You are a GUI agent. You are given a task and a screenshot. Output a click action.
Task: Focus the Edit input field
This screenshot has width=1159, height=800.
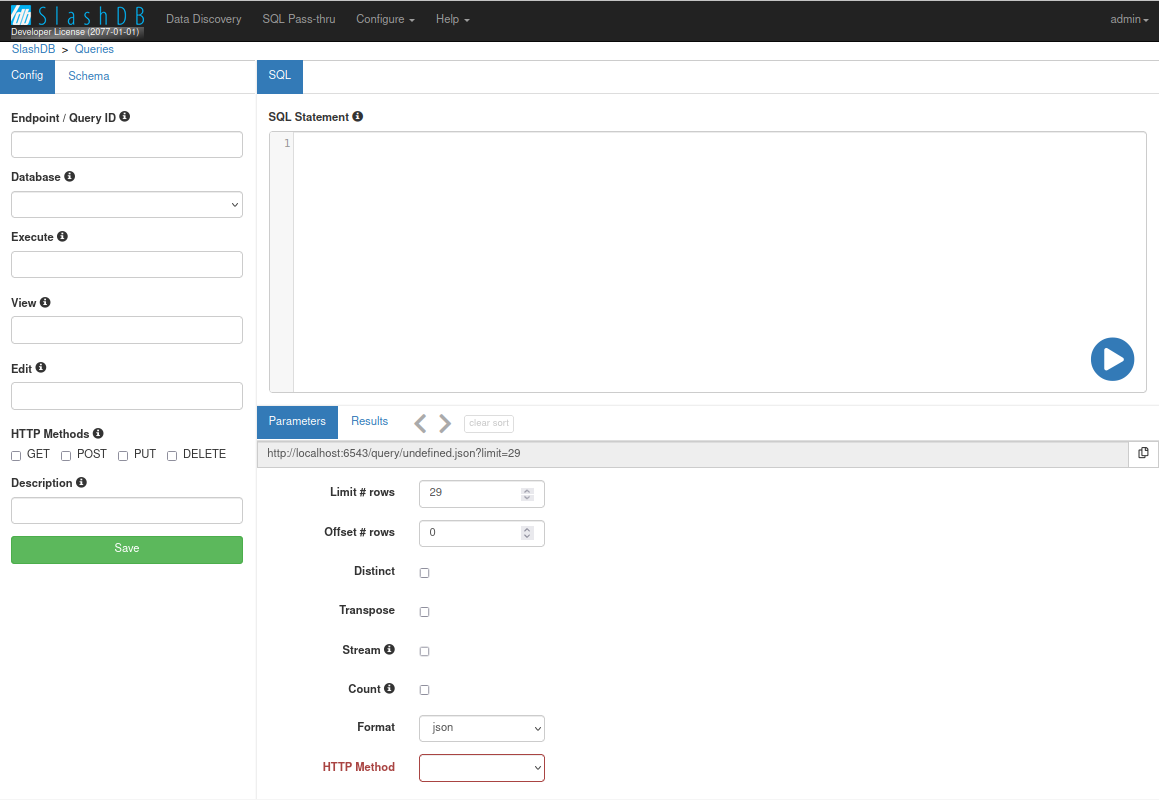click(126, 396)
